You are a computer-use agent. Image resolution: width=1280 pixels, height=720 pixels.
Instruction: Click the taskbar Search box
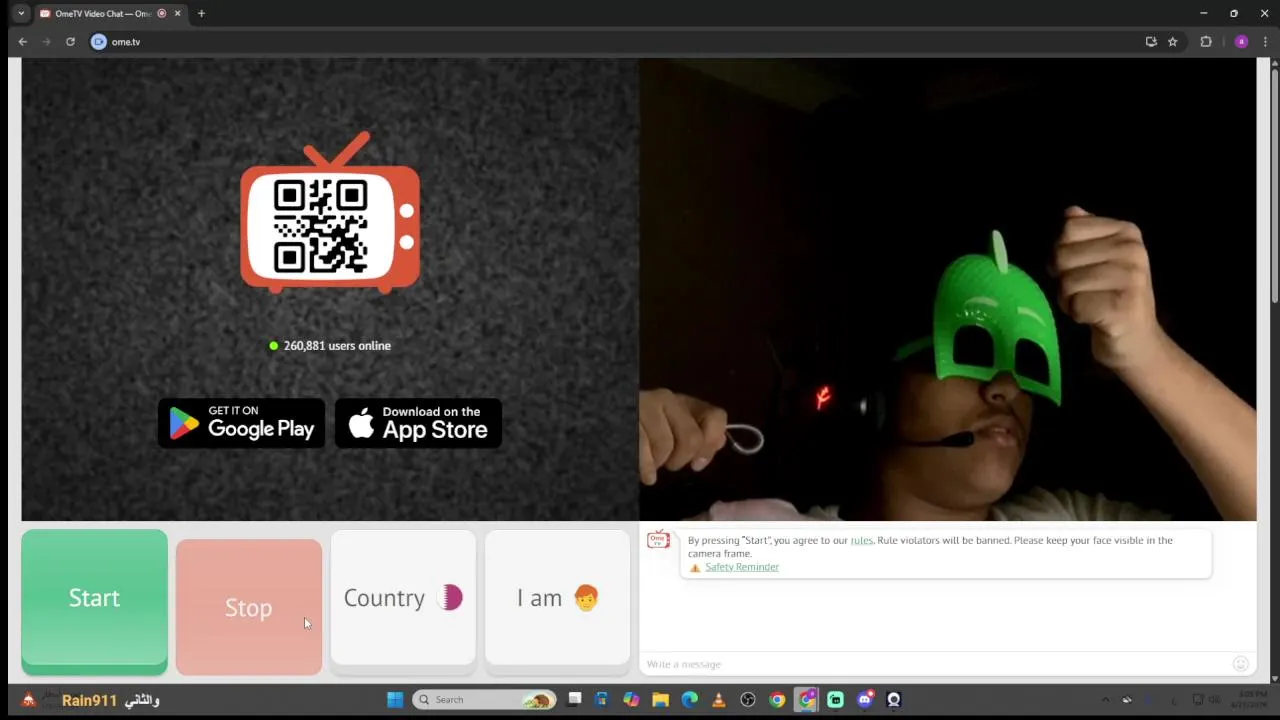(484, 700)
